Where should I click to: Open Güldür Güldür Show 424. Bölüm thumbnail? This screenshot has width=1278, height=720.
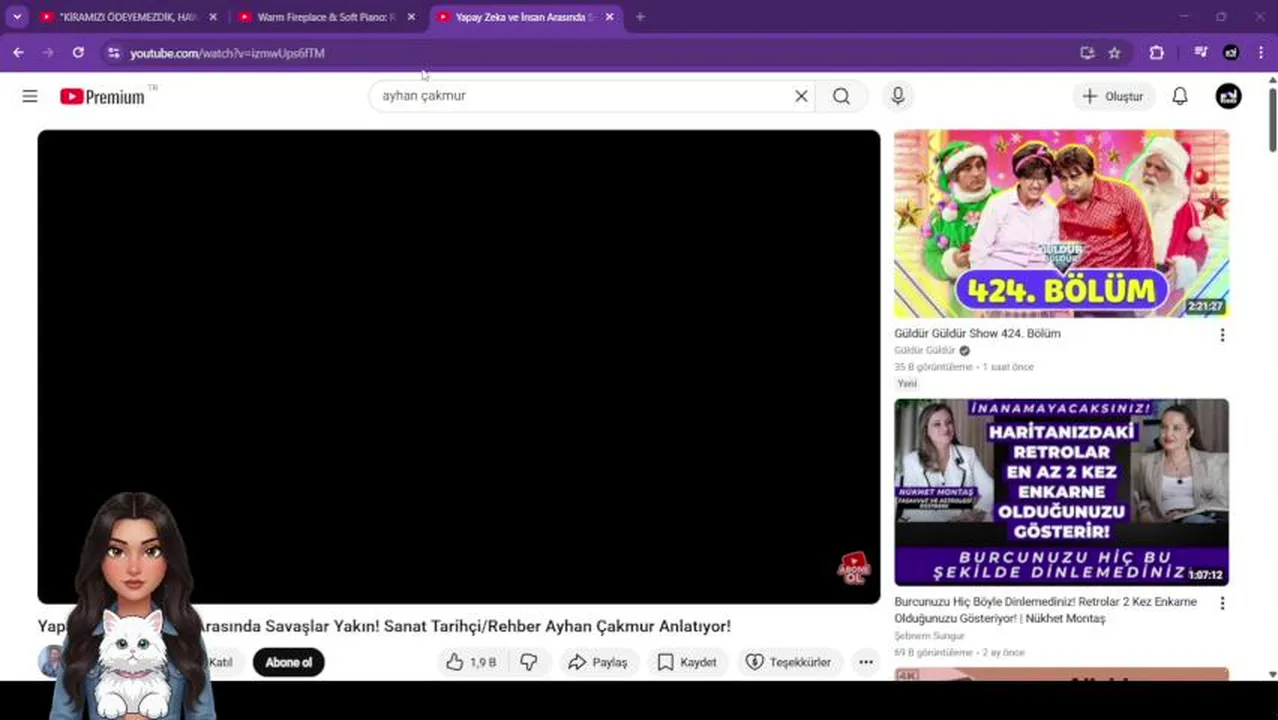point(1061,224)
